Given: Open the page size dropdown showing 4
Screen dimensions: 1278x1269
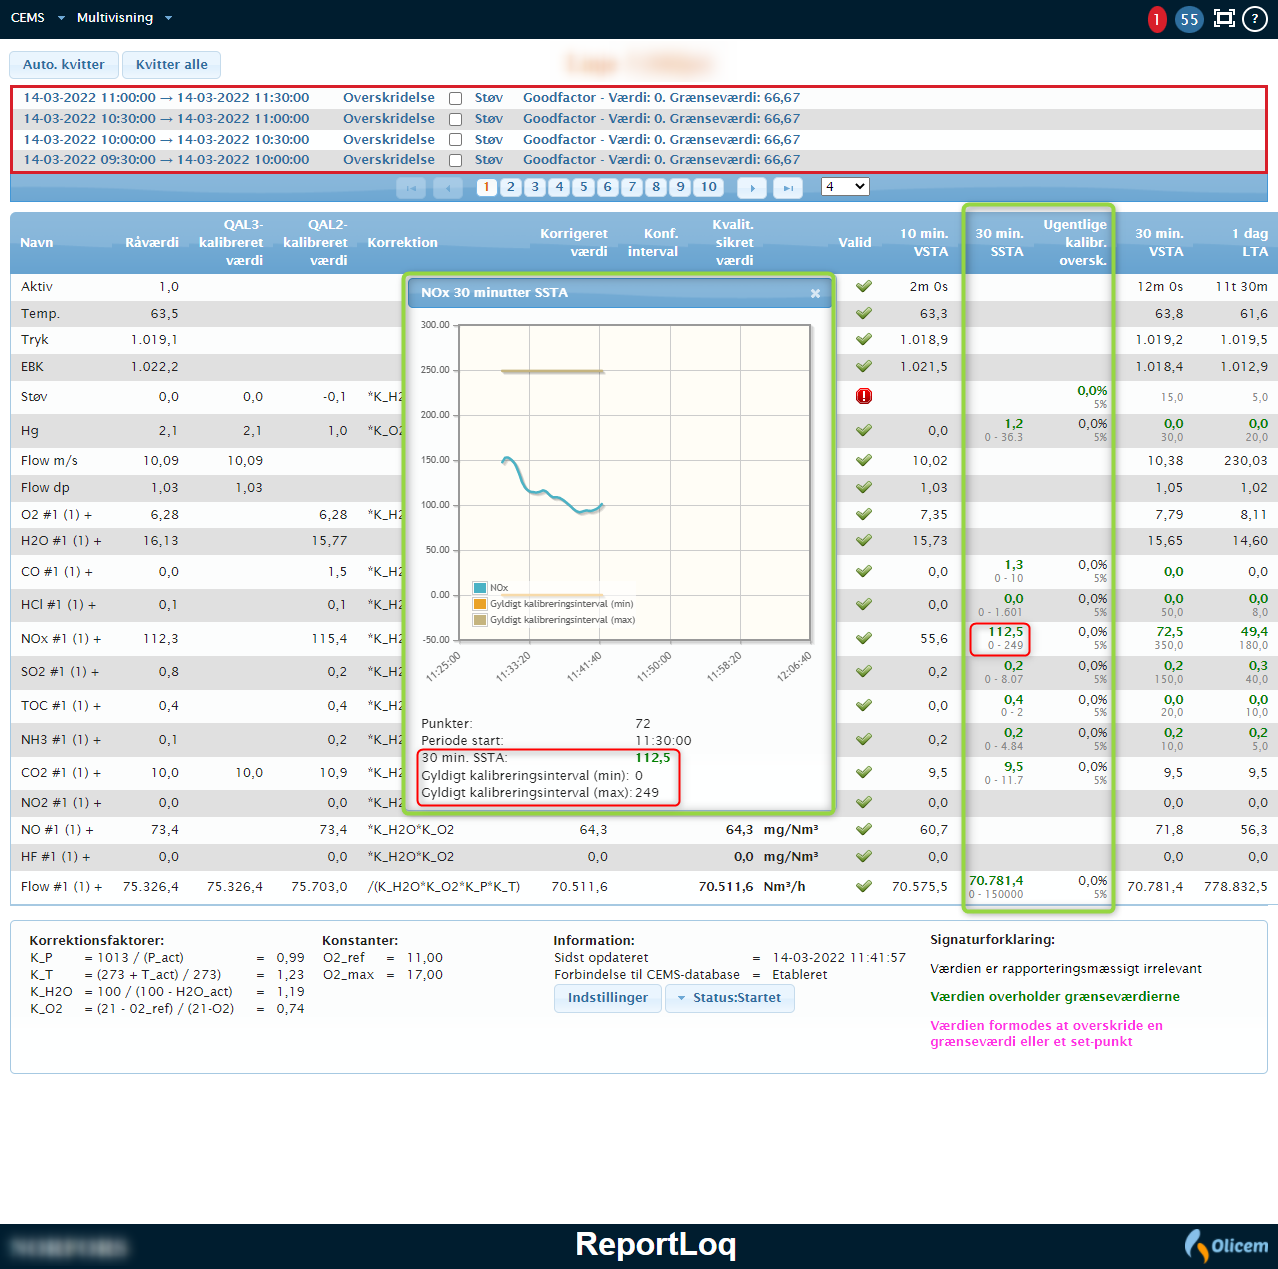Looking at the screenshot, I should coord(845,187).
